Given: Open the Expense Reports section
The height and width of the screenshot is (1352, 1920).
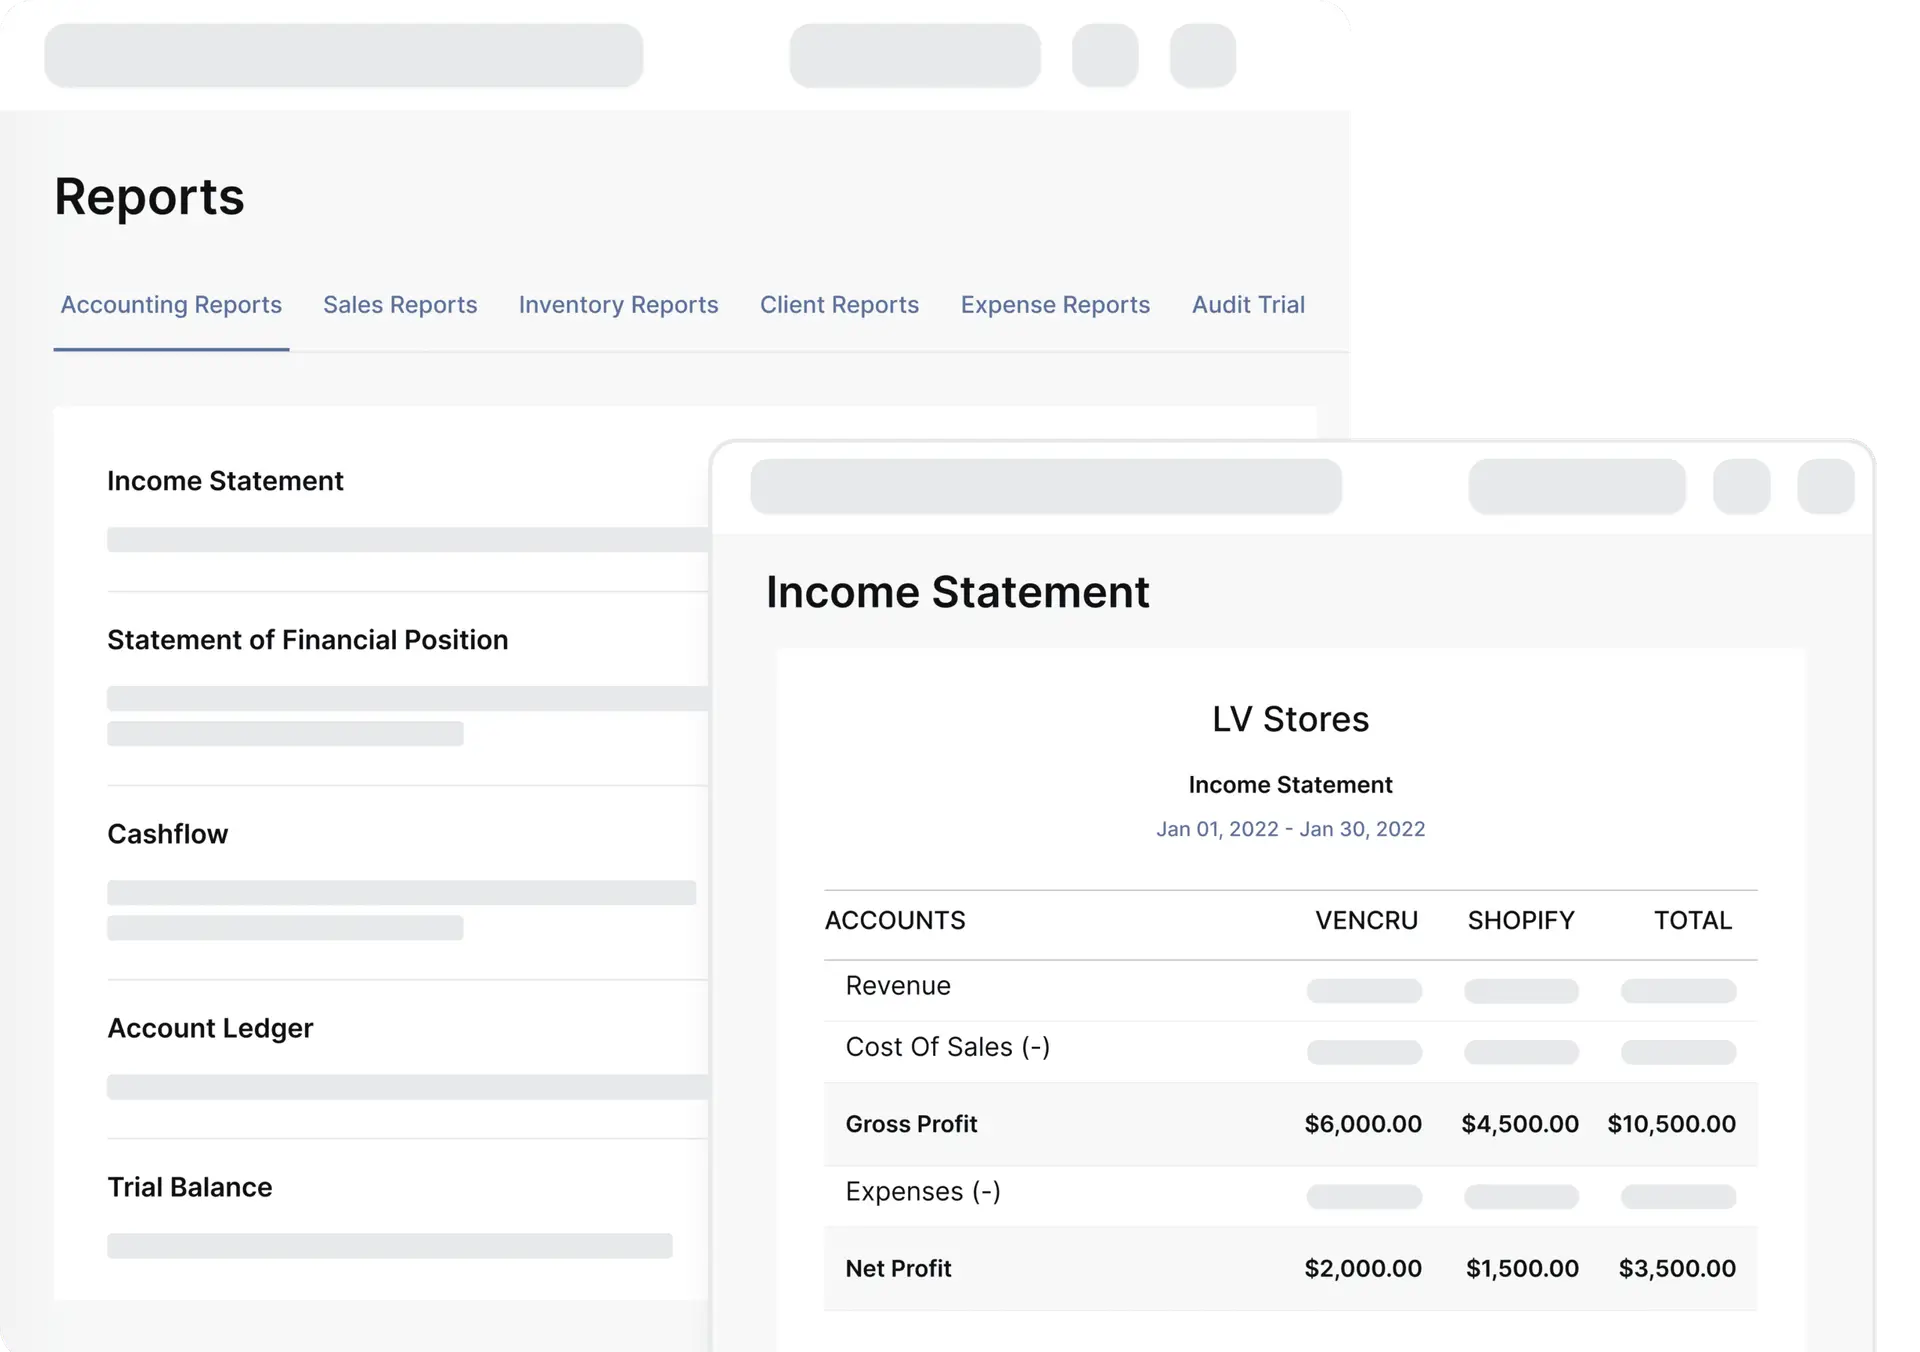Looking at the screenshot, I should tap(1055, 305).
